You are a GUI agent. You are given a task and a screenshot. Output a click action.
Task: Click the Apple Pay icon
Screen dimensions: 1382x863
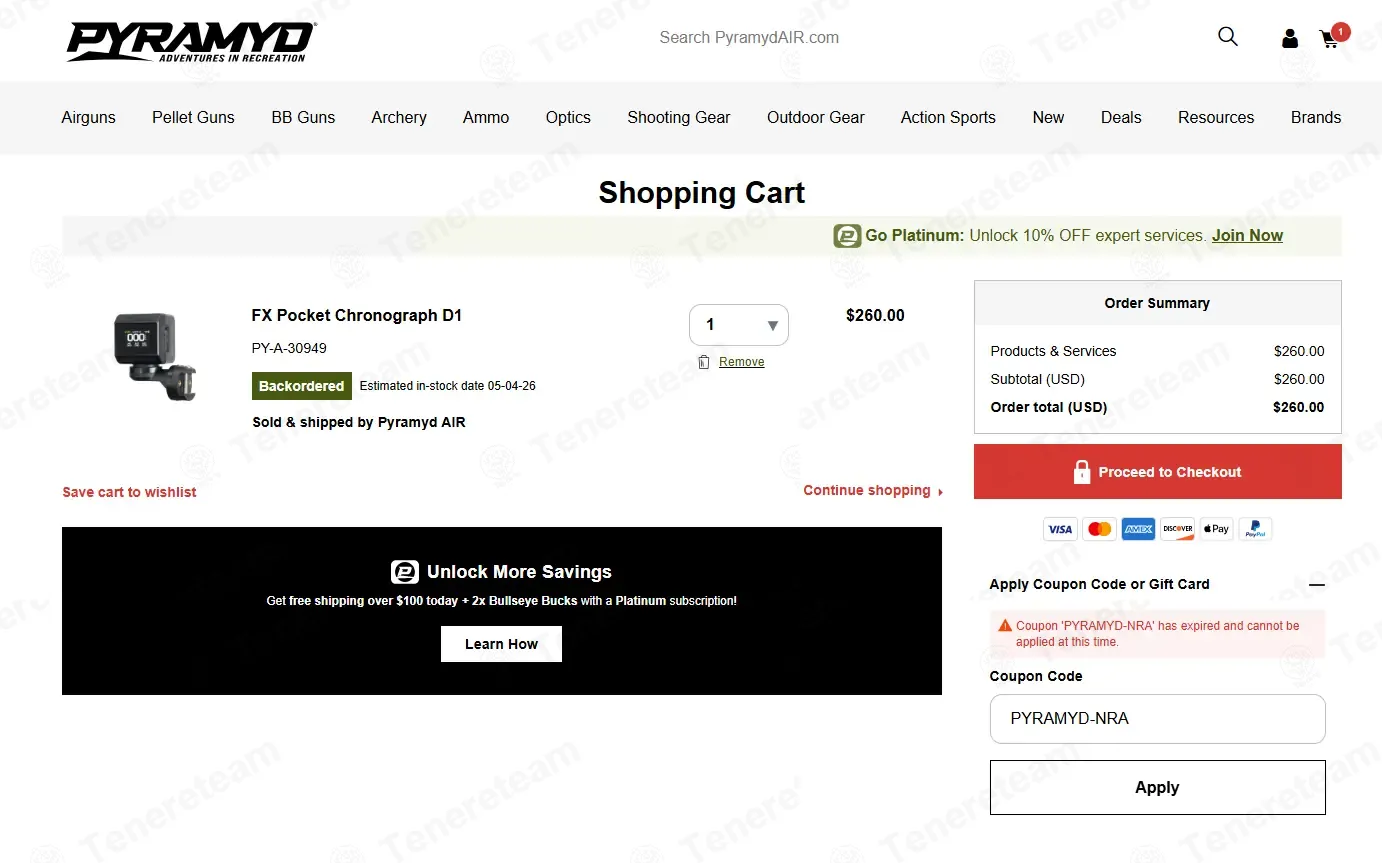[1216, 529]
